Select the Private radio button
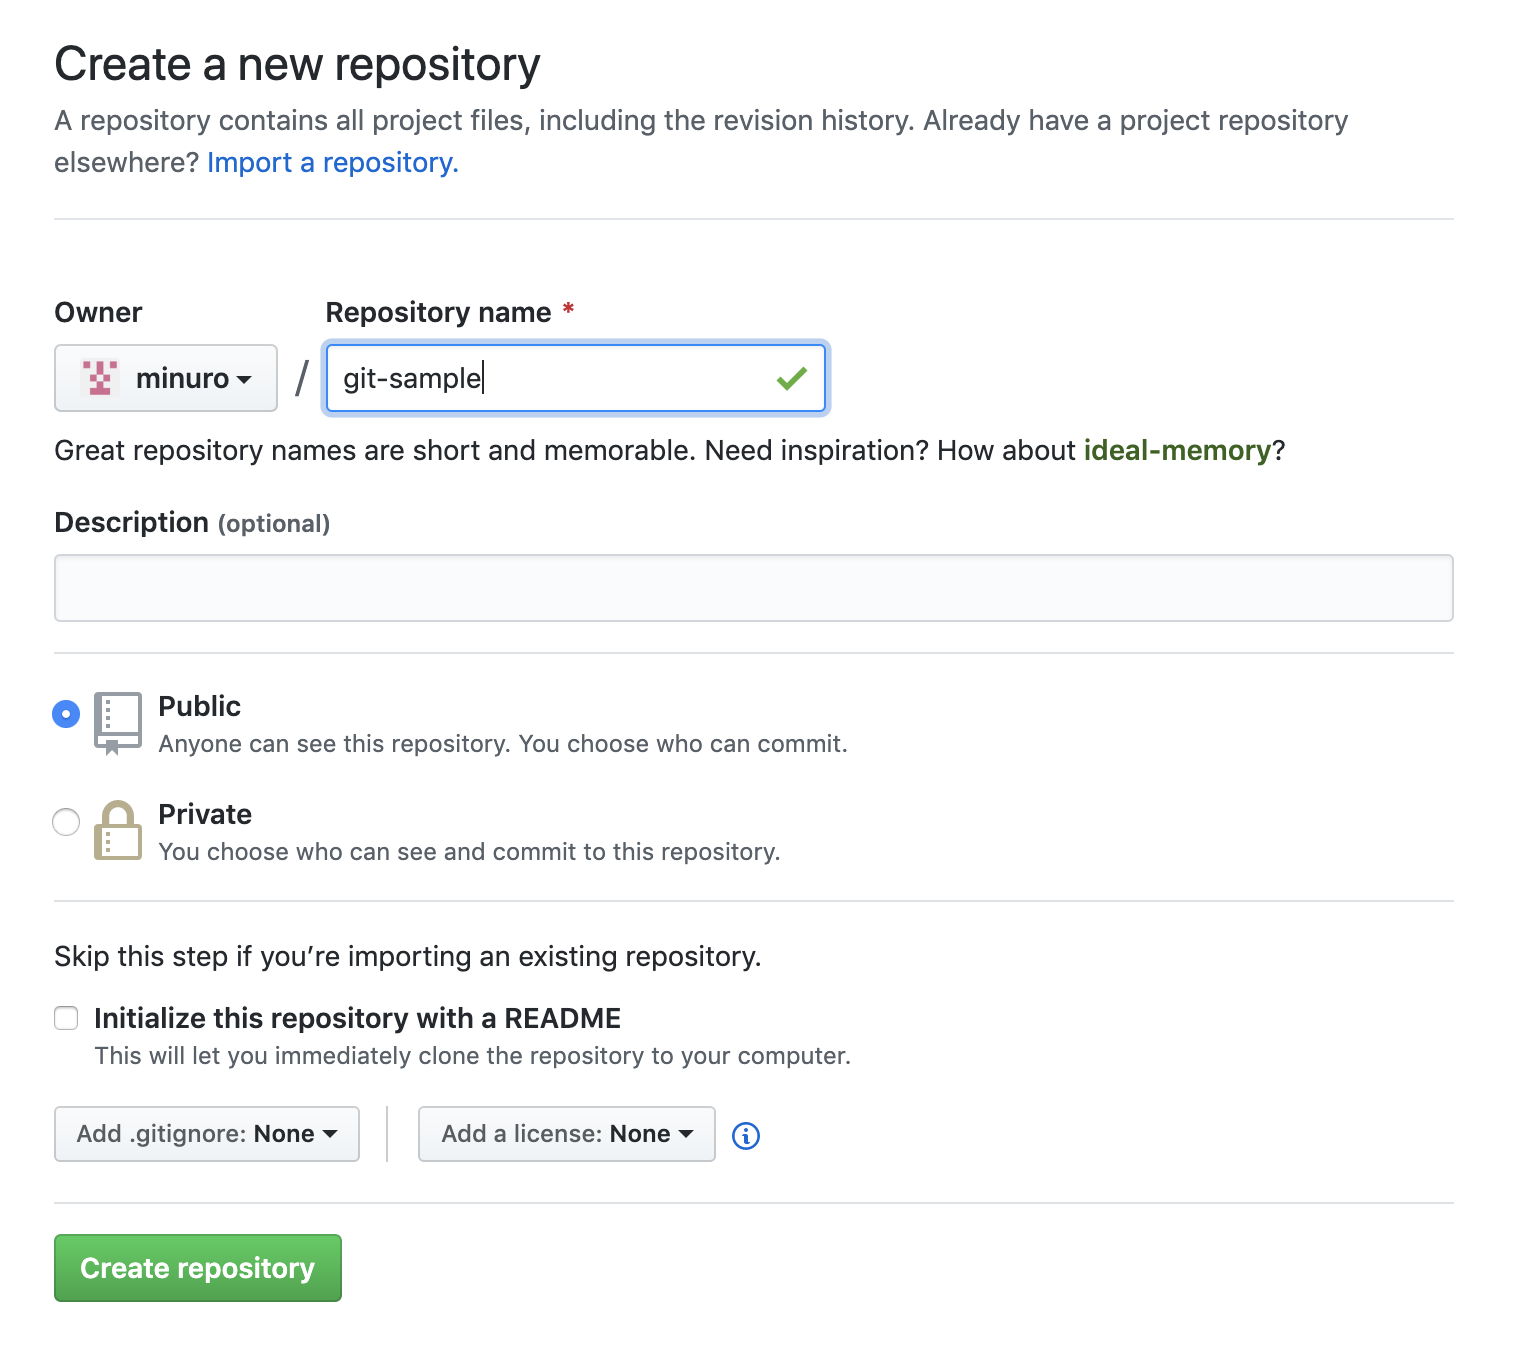Image resolution: width=1520 pixels, height=1360 pixels. tap(65, 822)
